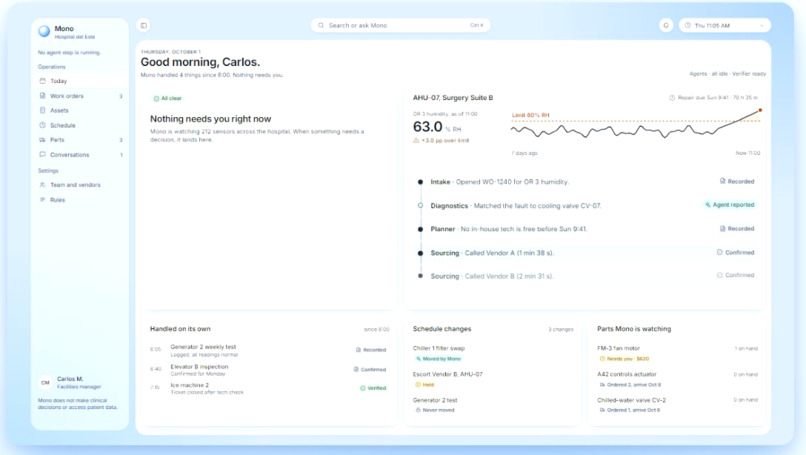
Task: Click the Work orders document icon
Action: click(x=43, y=96)
